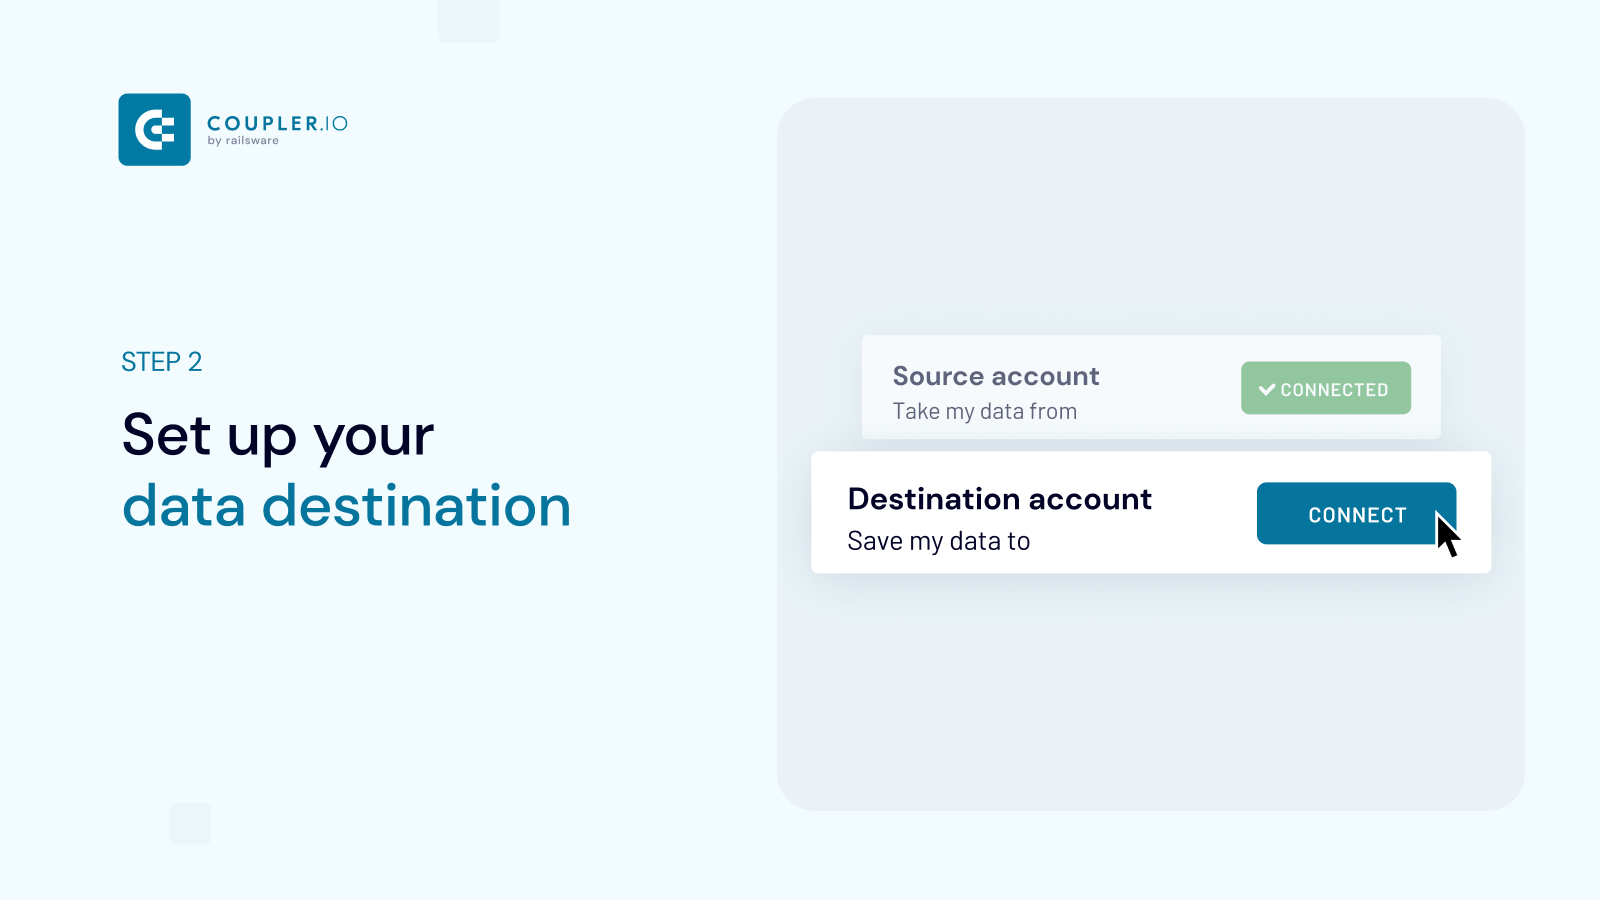Click the black mouse cursor arrow graphic
Screen dimensions: 1600x900
pos(1447,535)
